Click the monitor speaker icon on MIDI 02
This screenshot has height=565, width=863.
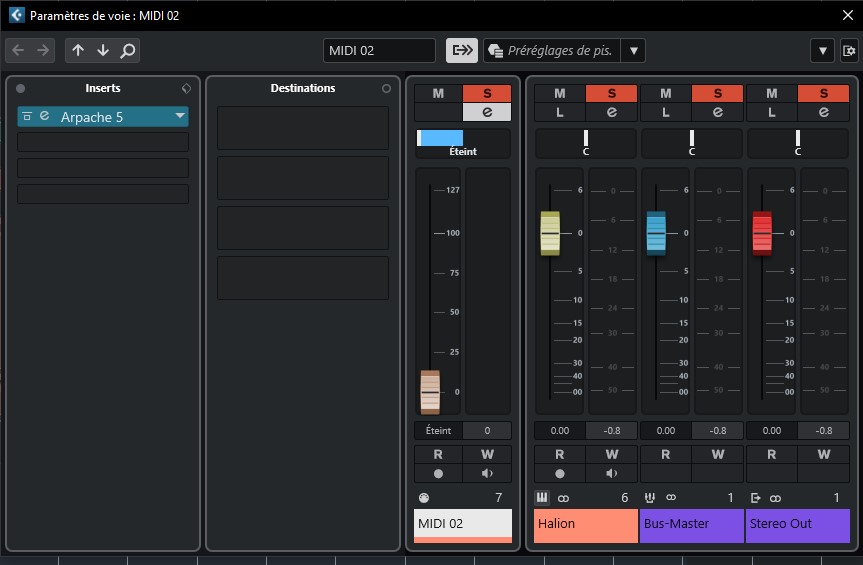487,473
